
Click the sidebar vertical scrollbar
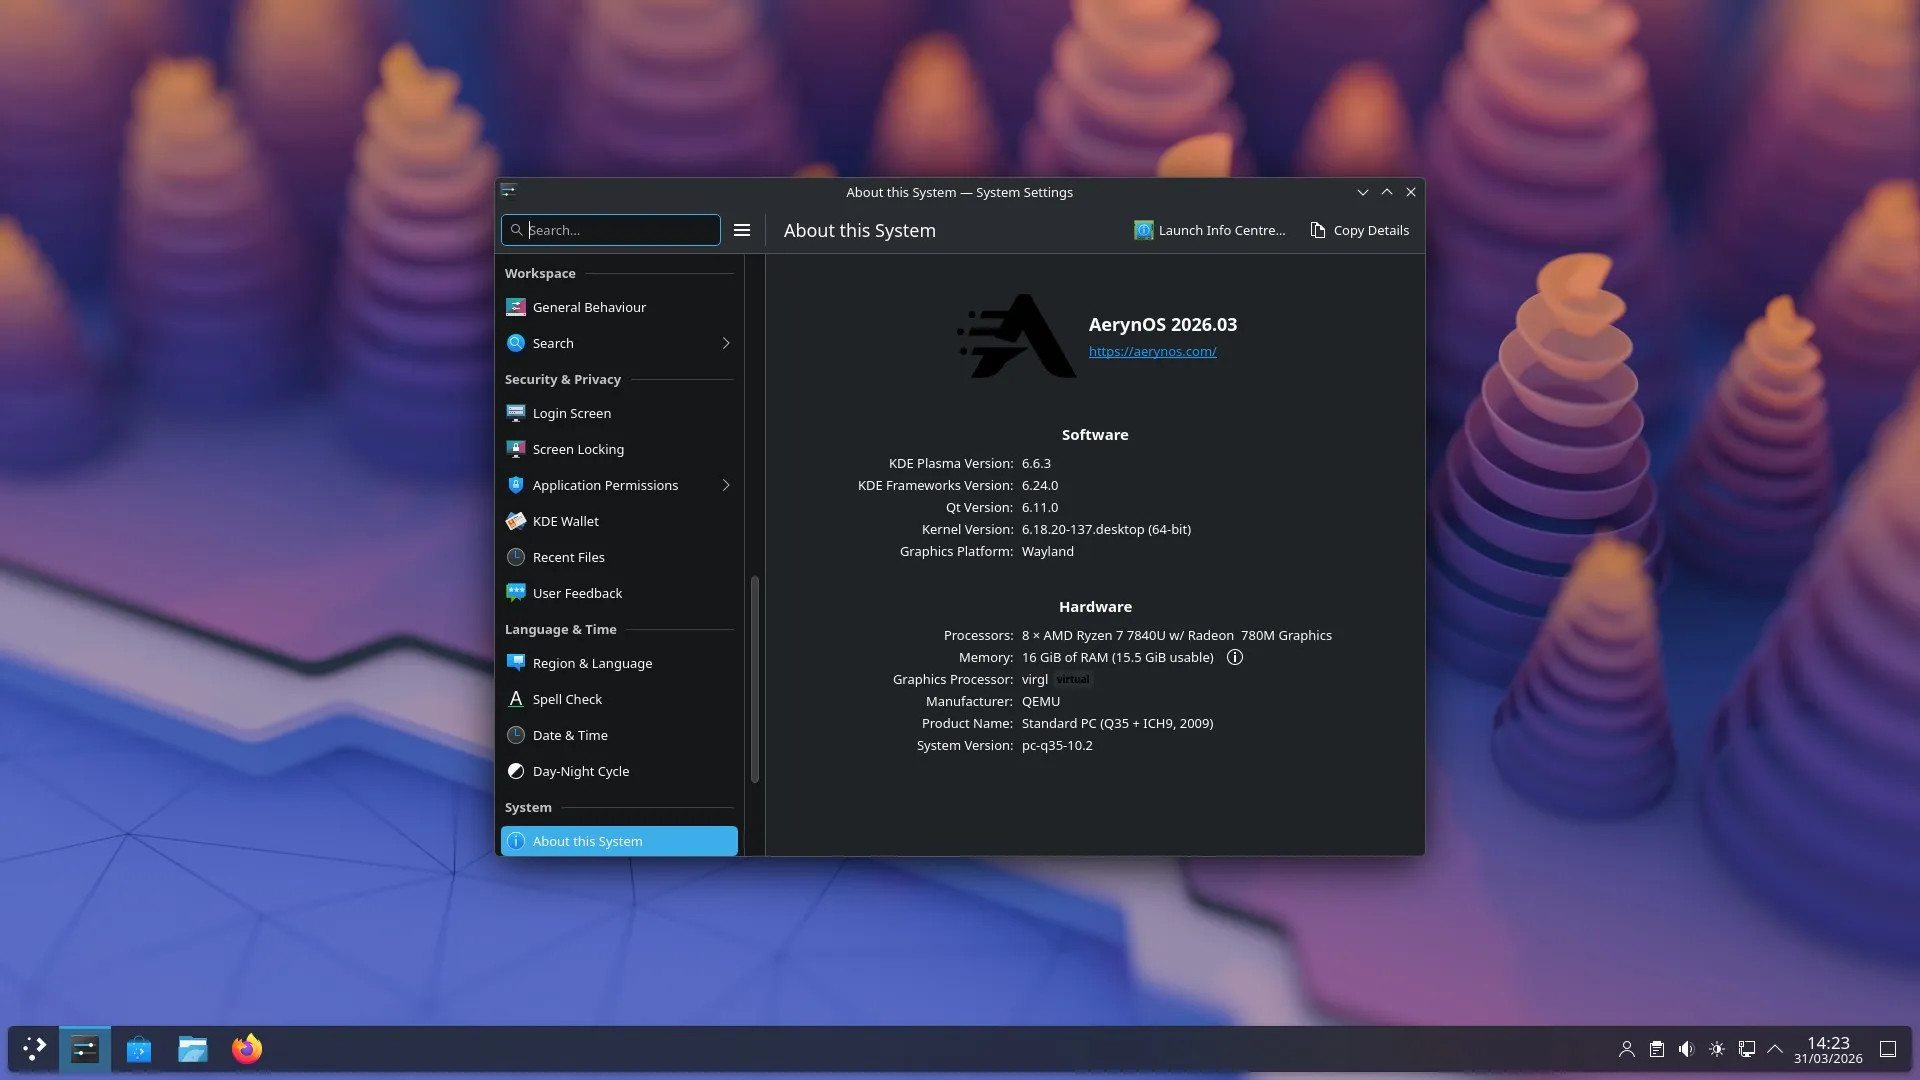pos(754,680)
